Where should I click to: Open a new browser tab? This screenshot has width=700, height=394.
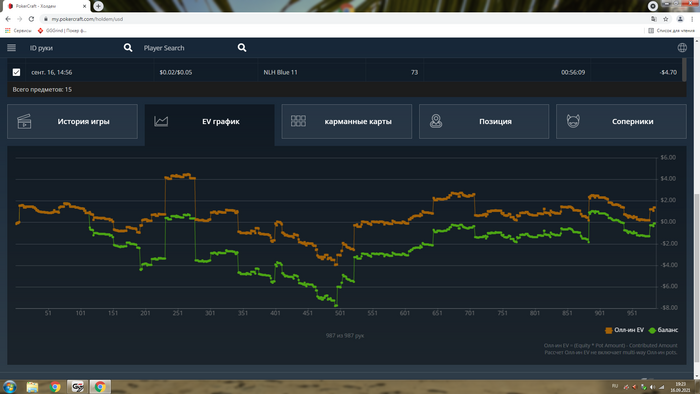coord(98,6)
